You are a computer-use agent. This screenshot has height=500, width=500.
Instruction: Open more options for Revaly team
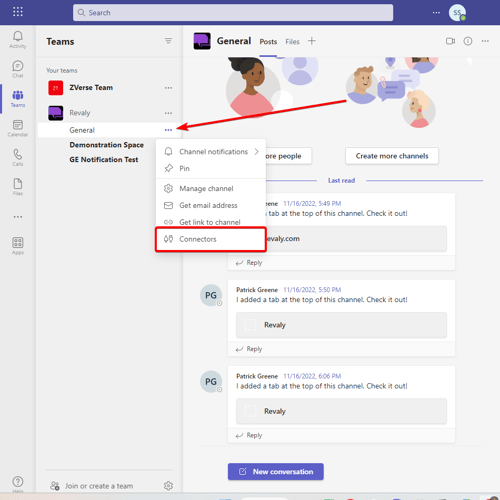tap(168, 113)
